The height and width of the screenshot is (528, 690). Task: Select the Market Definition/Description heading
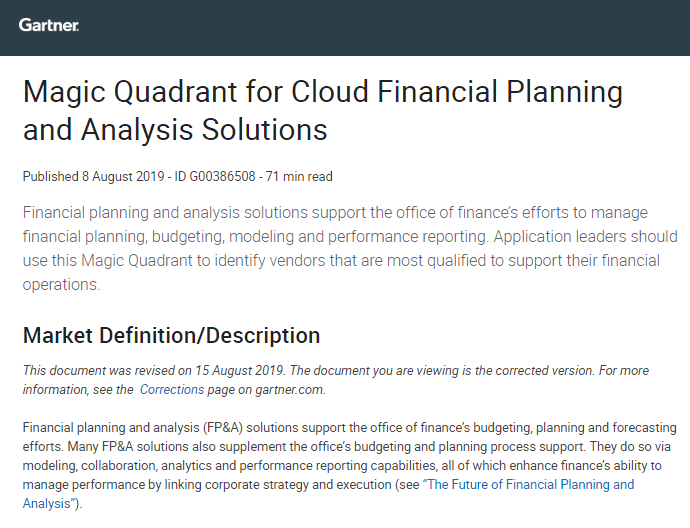click(x=171, y=335)
